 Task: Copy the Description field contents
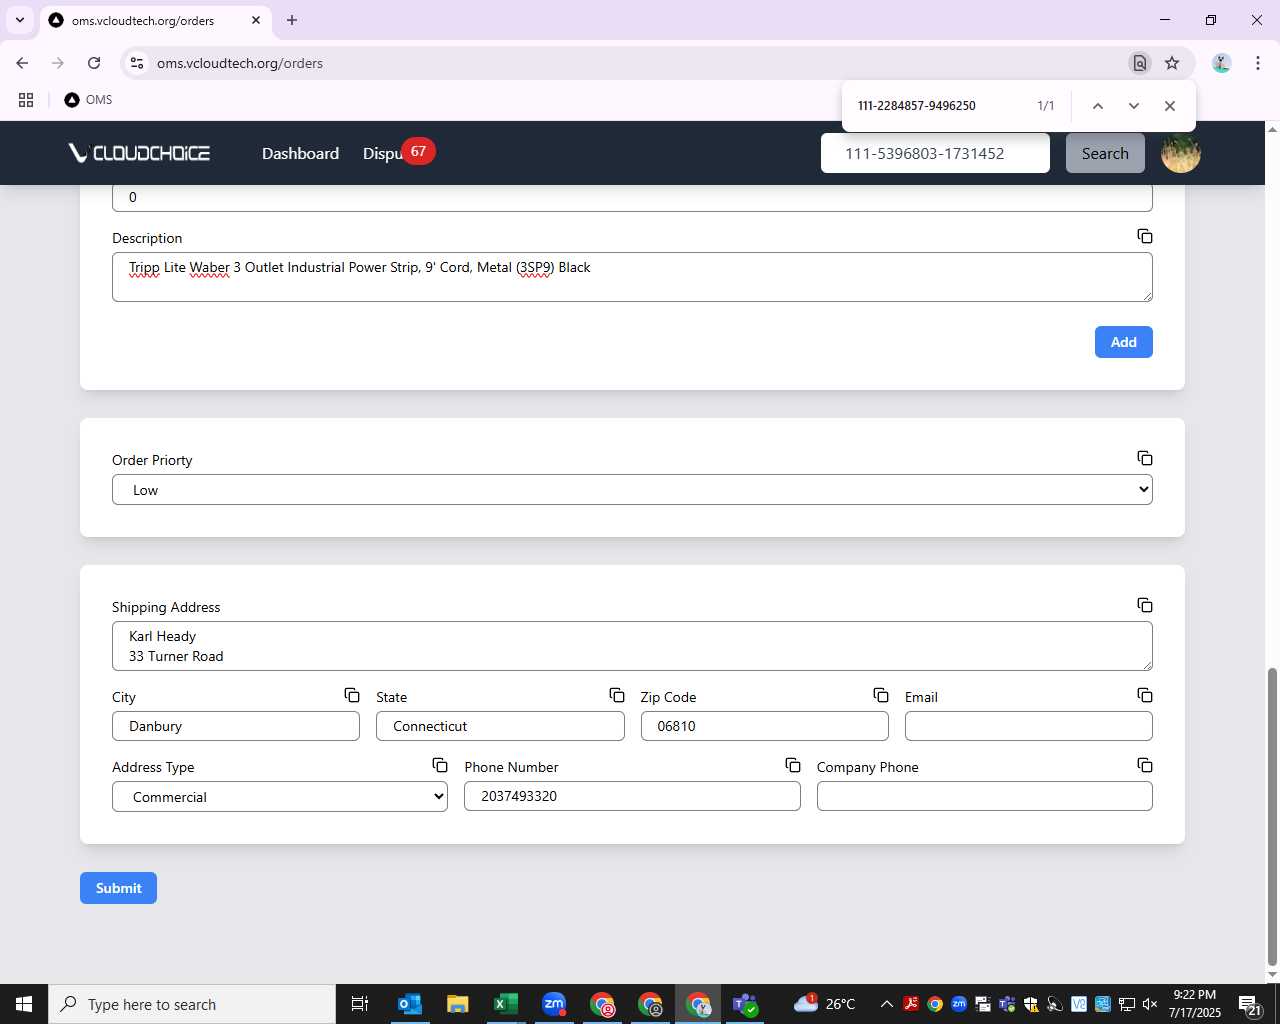1145,236
